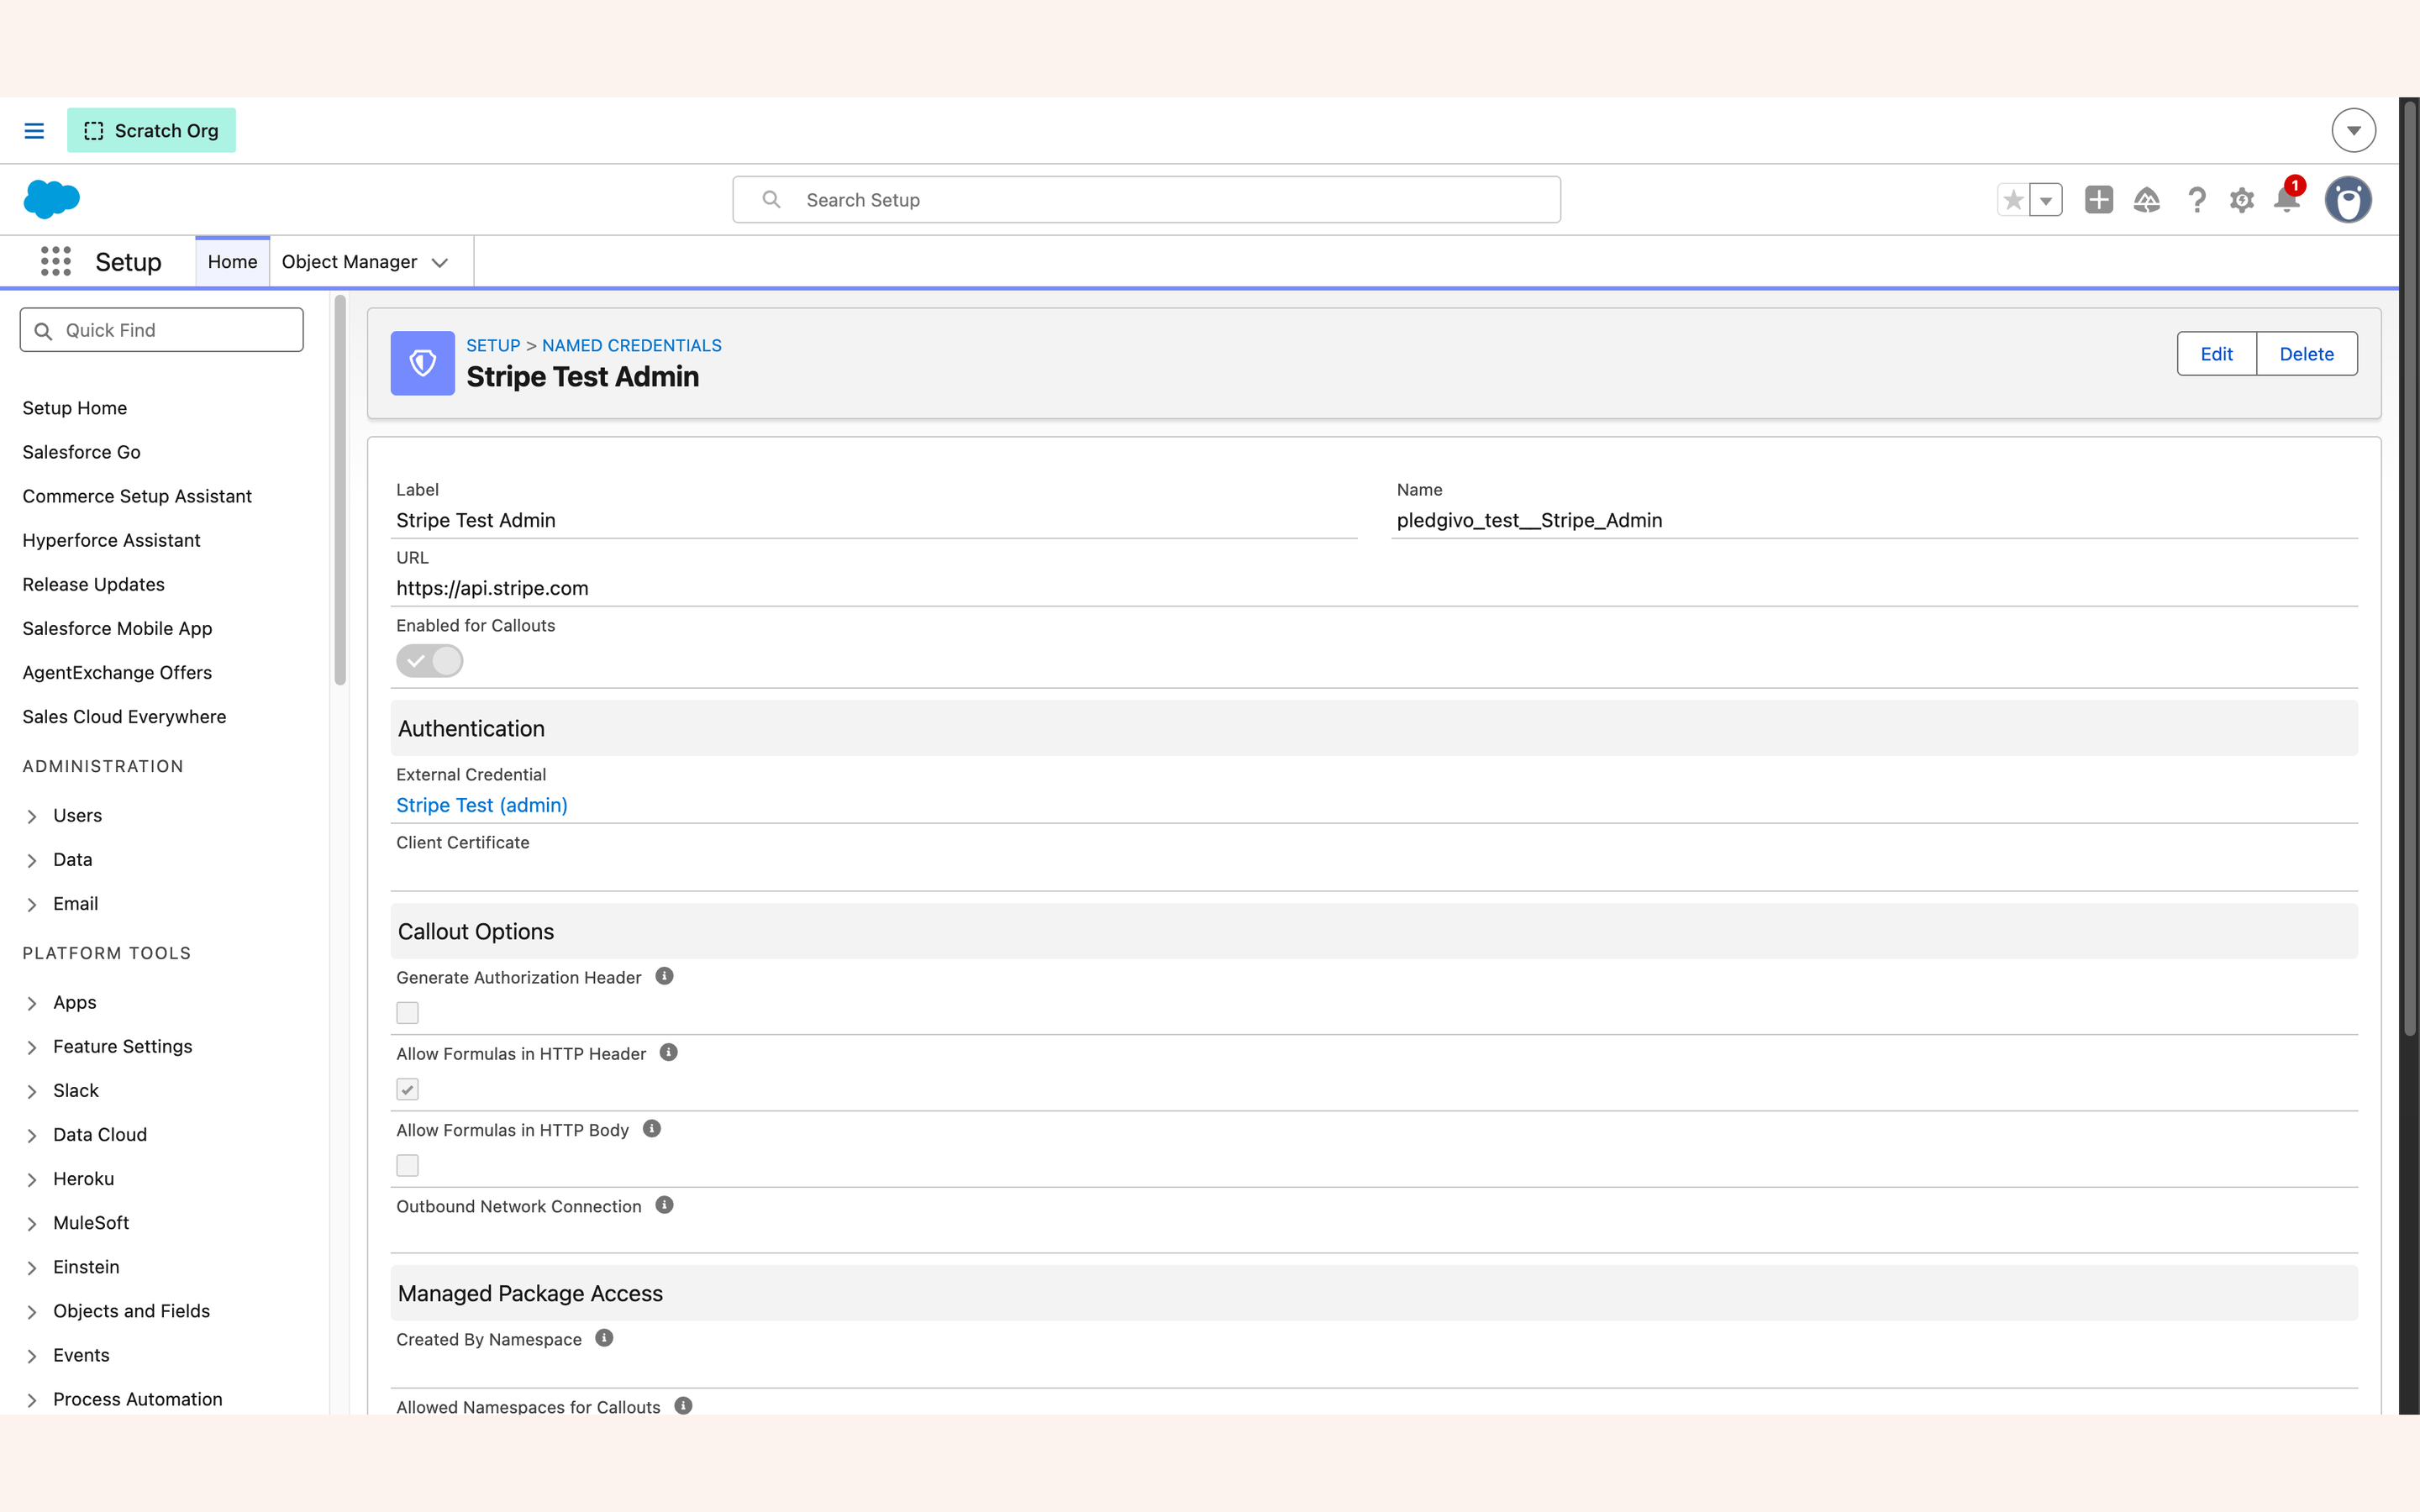Open the Trailhead guidance icon
The height and width of the screenshot is (1512, 2420).
click(2147, 200)
